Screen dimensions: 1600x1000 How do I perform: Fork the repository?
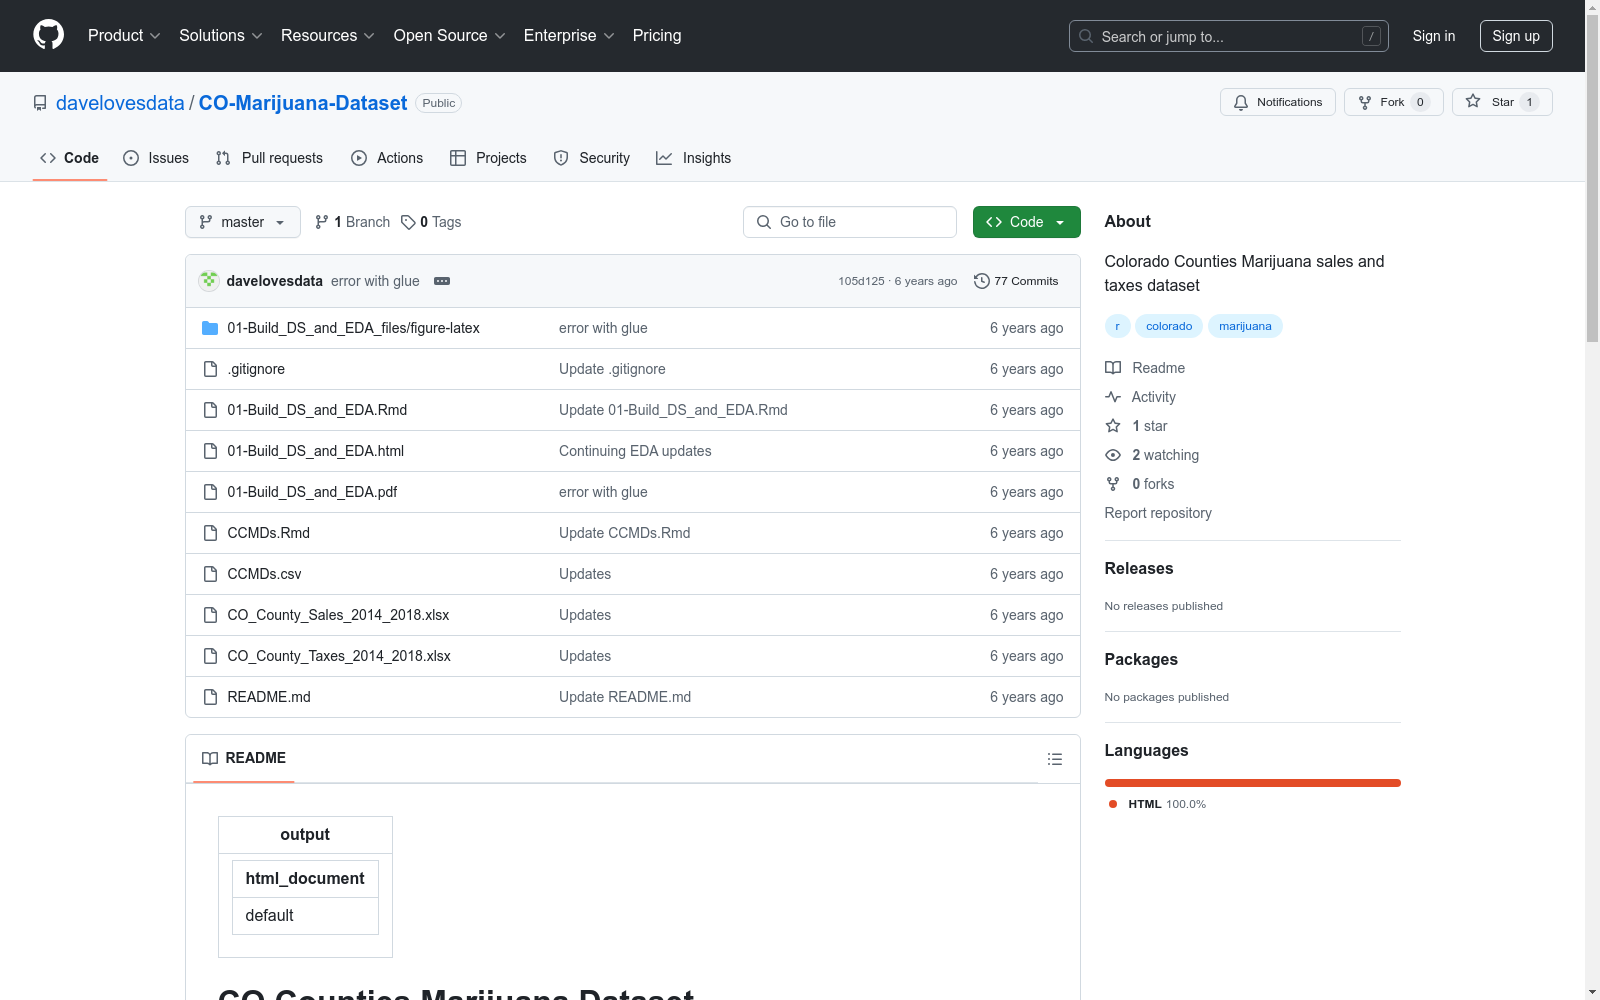point(1394,102)
